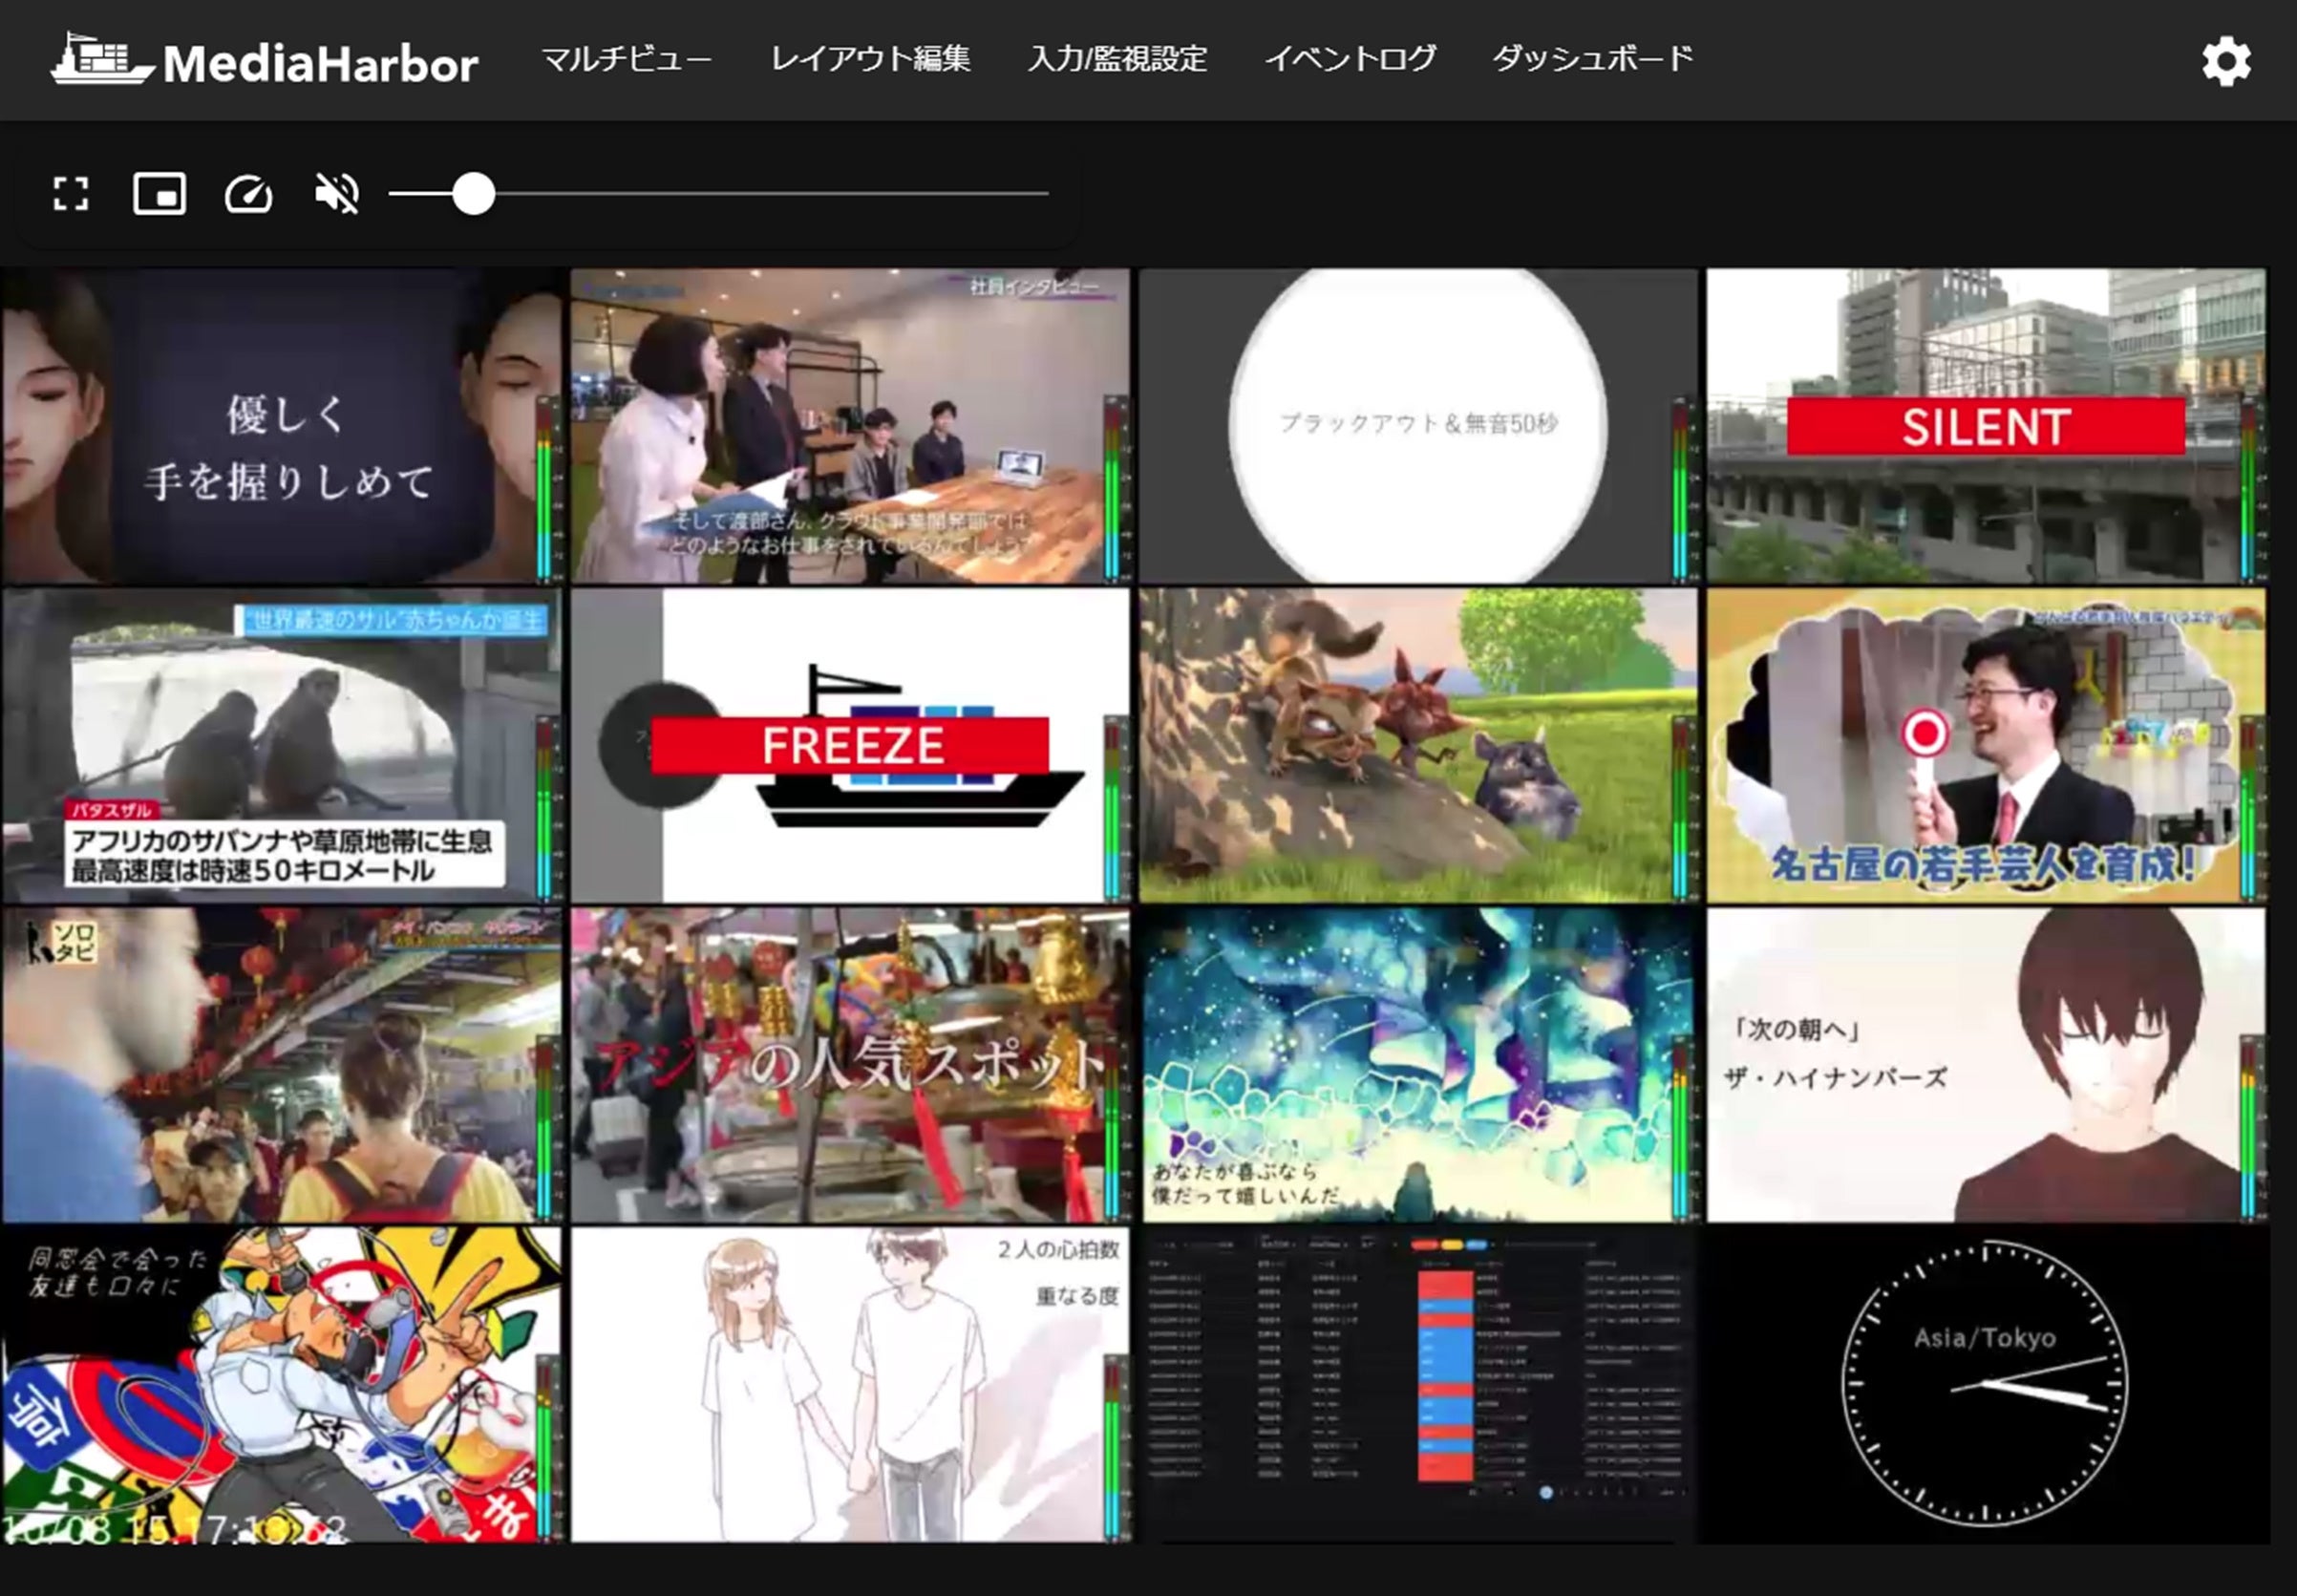
Task: Open the ダッシュボード page
Action: 1592,60
